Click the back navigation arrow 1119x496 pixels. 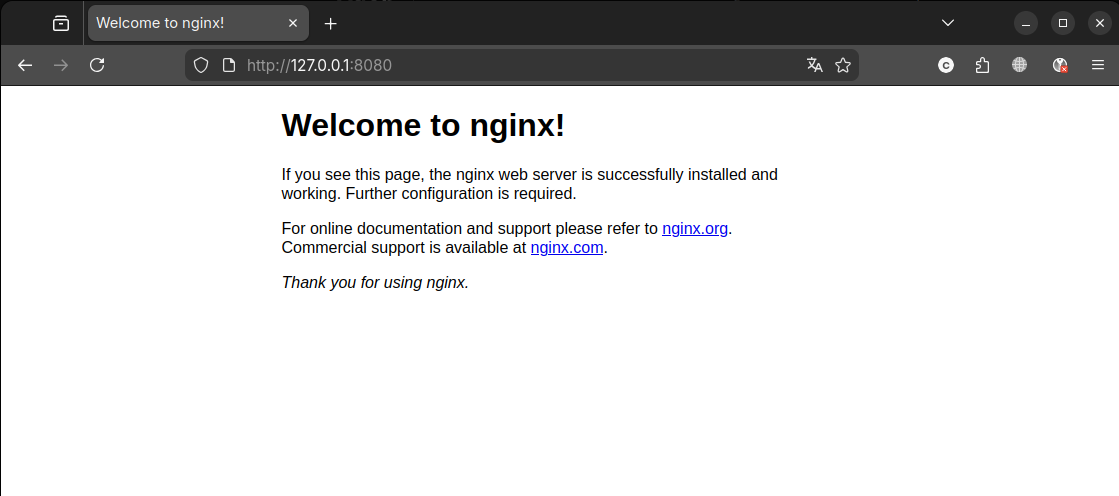25,65
